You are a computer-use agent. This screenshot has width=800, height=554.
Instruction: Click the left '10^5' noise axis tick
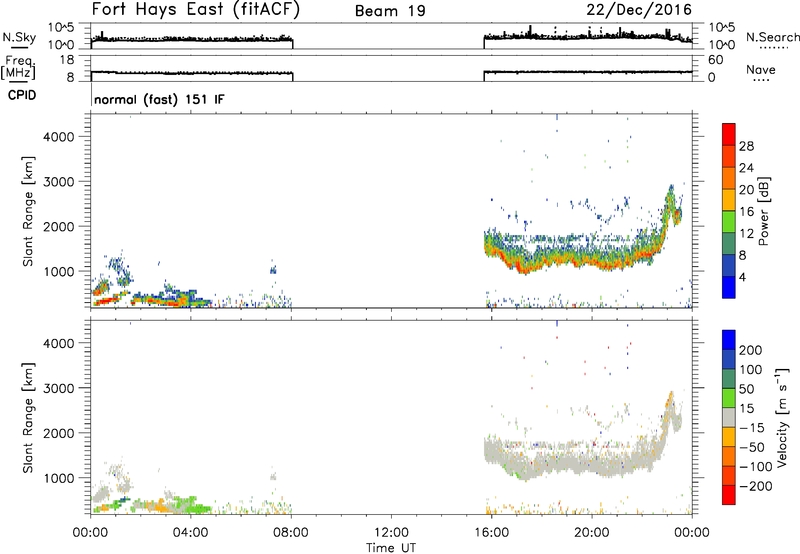[61, 28]
